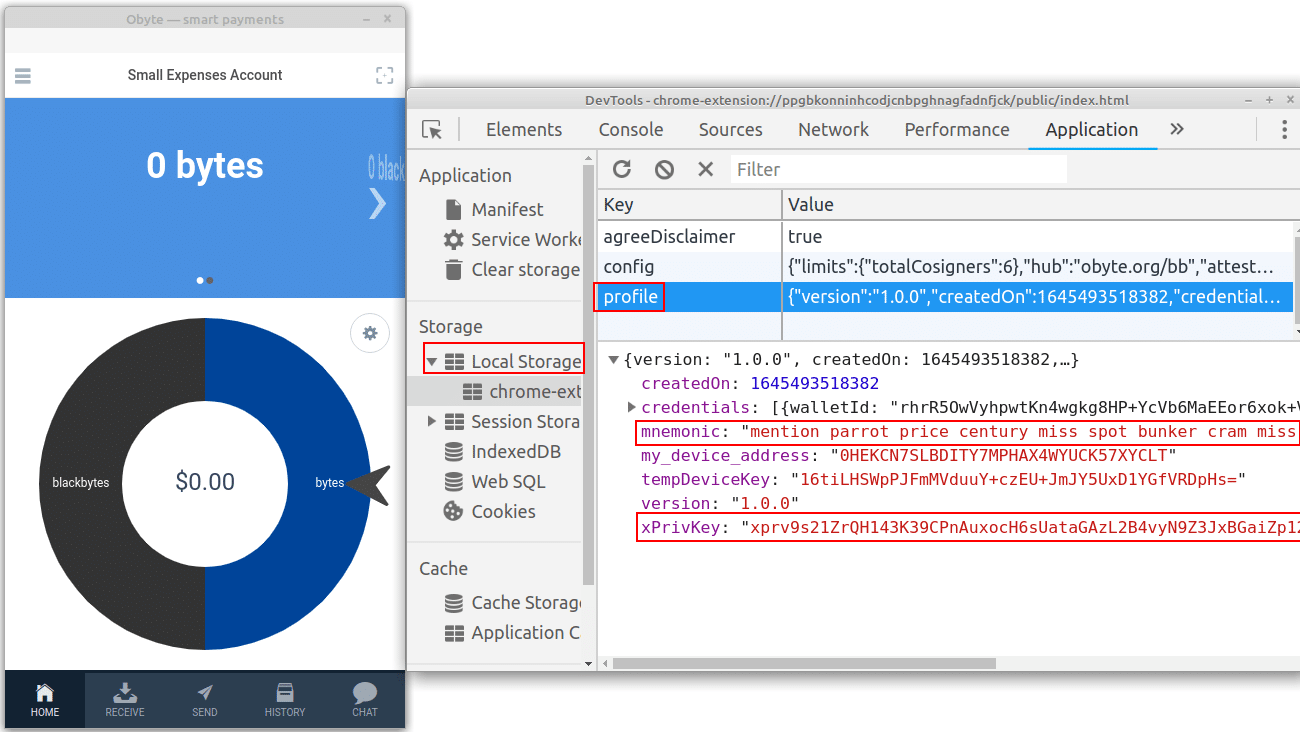The image size is (1300, 732).
Task: Select the Home tab in bottom bar
Action: coord(45,700)
